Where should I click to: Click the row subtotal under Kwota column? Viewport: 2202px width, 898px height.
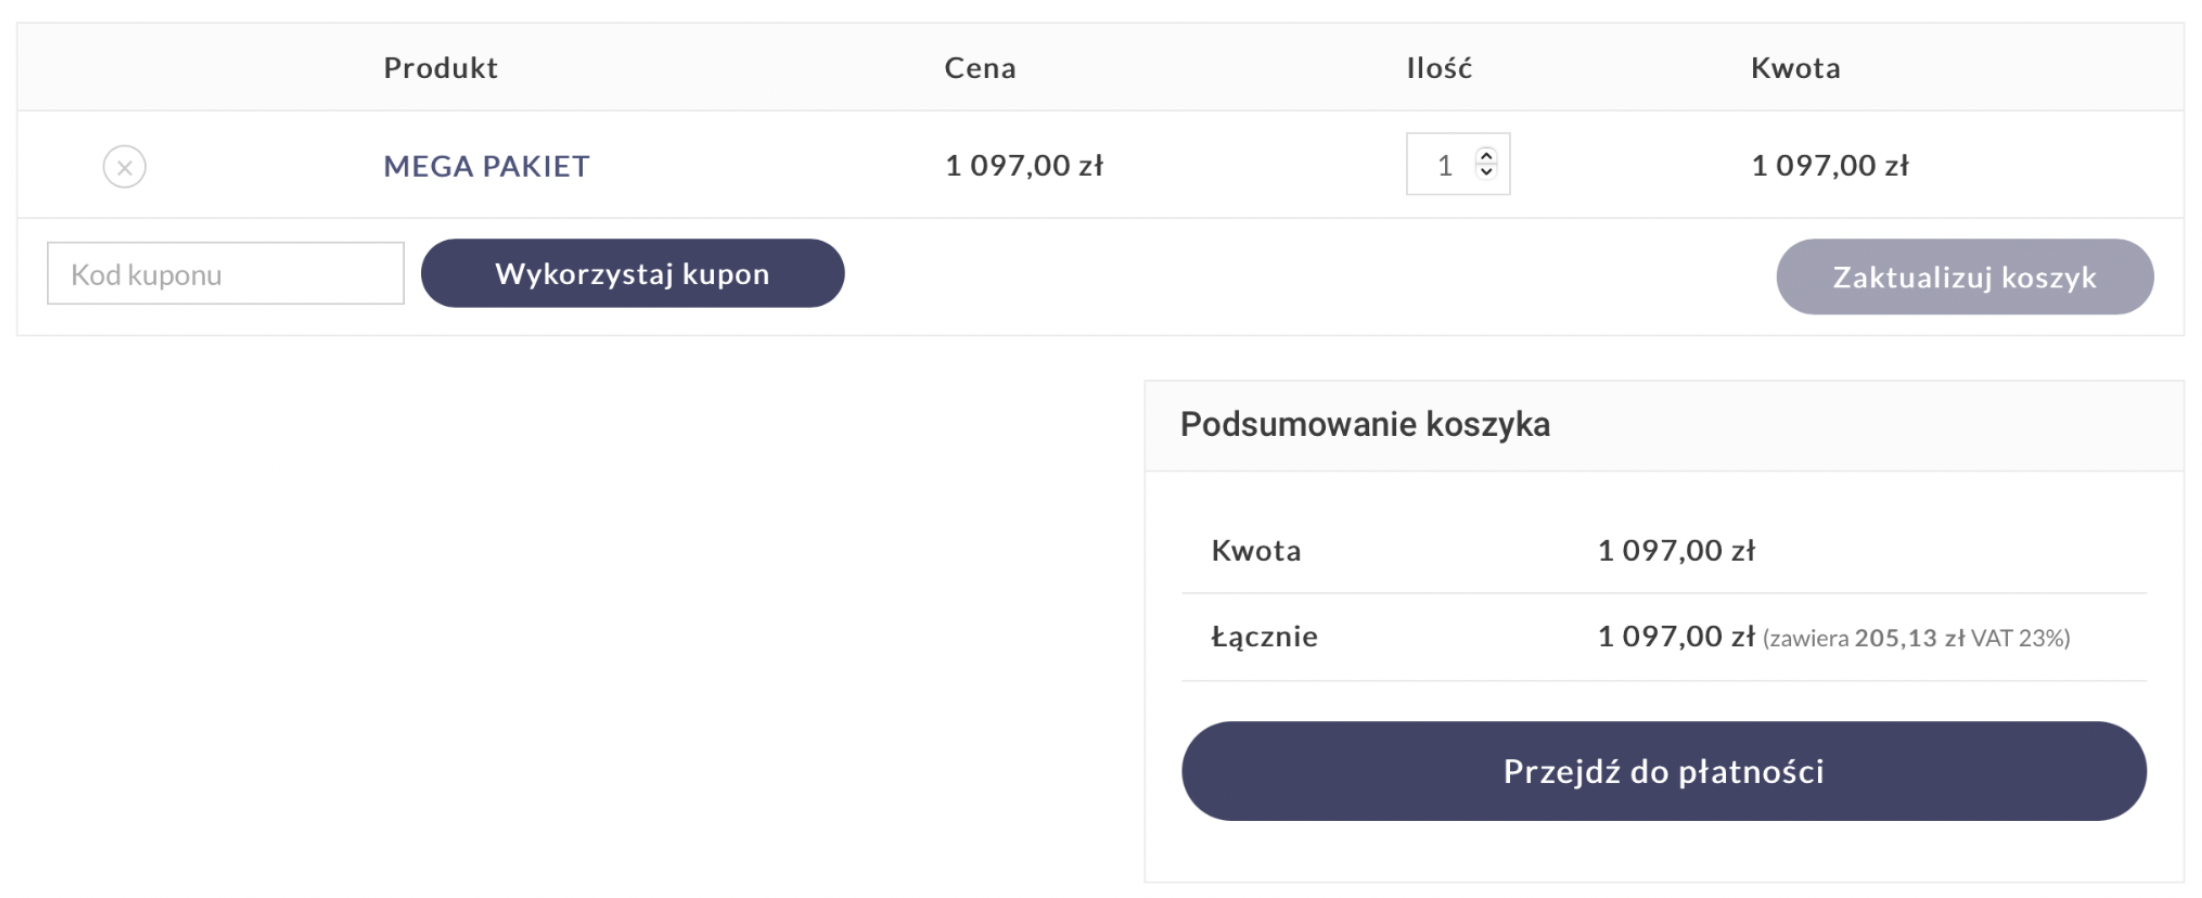pyautogui.click(x=1830, y=166)
